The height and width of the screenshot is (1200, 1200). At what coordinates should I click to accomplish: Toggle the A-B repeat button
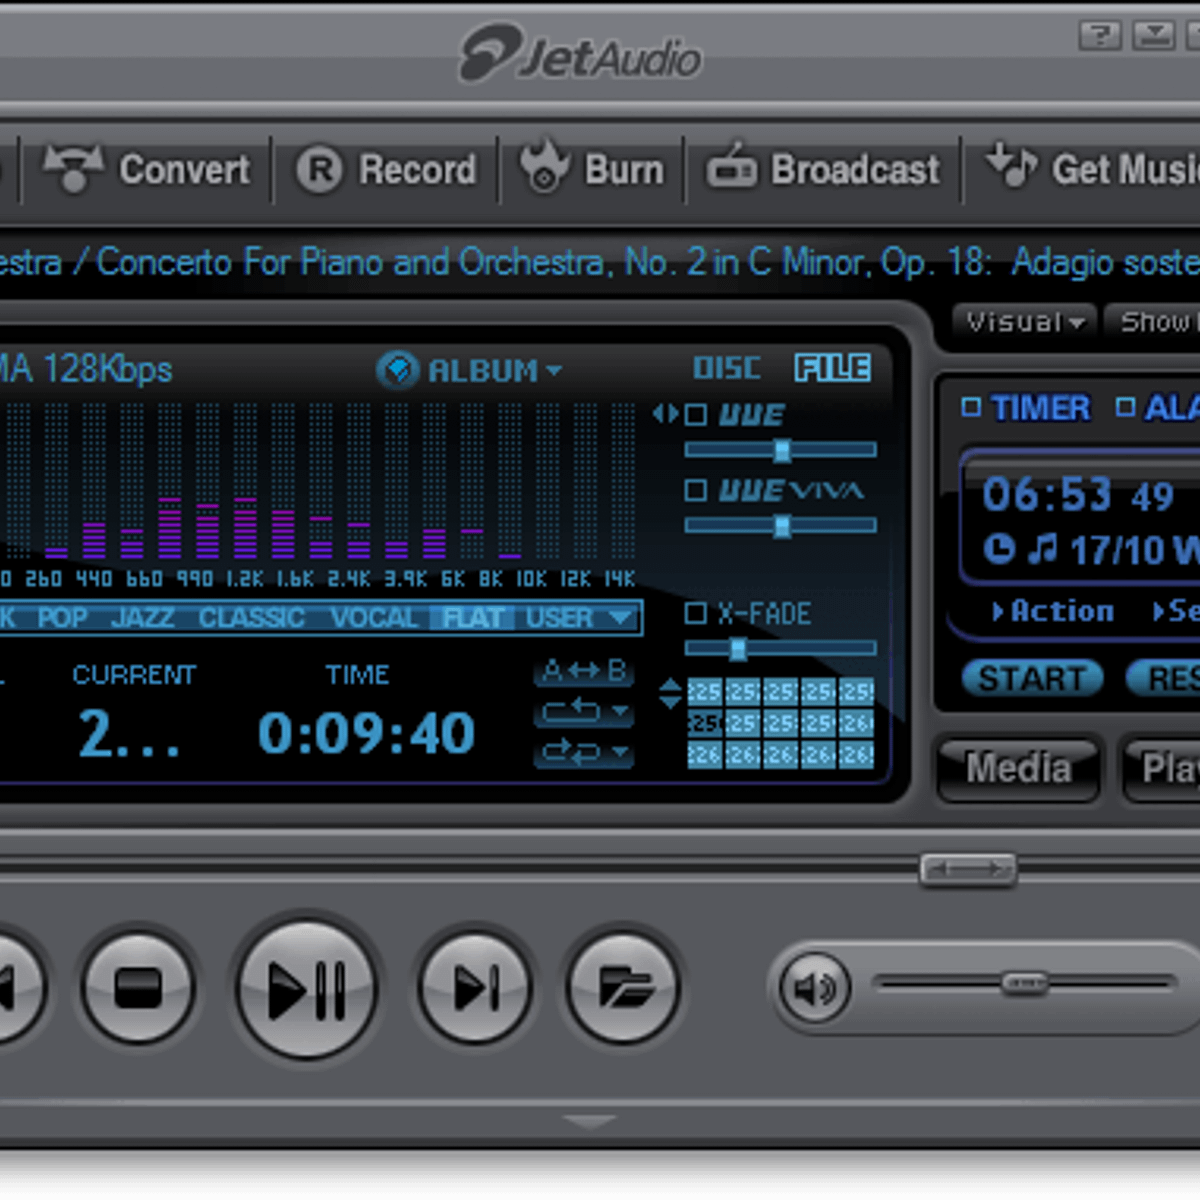click(x=584, y=671)
